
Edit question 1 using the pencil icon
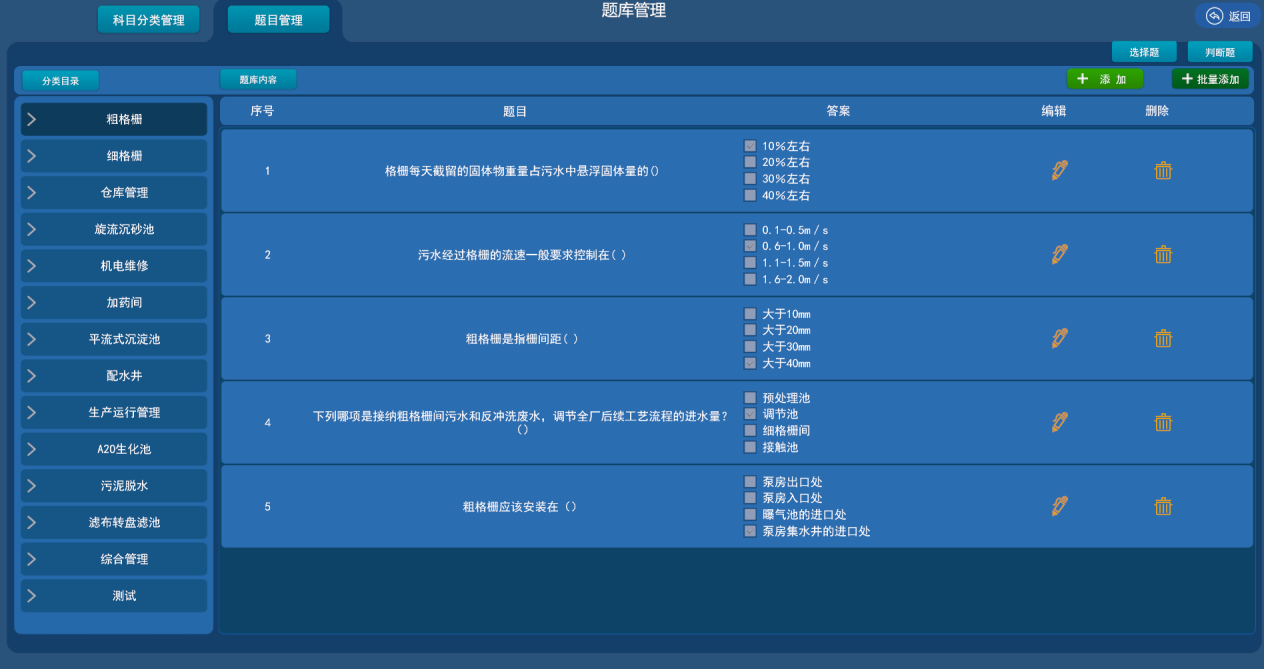click(1059, 170)
